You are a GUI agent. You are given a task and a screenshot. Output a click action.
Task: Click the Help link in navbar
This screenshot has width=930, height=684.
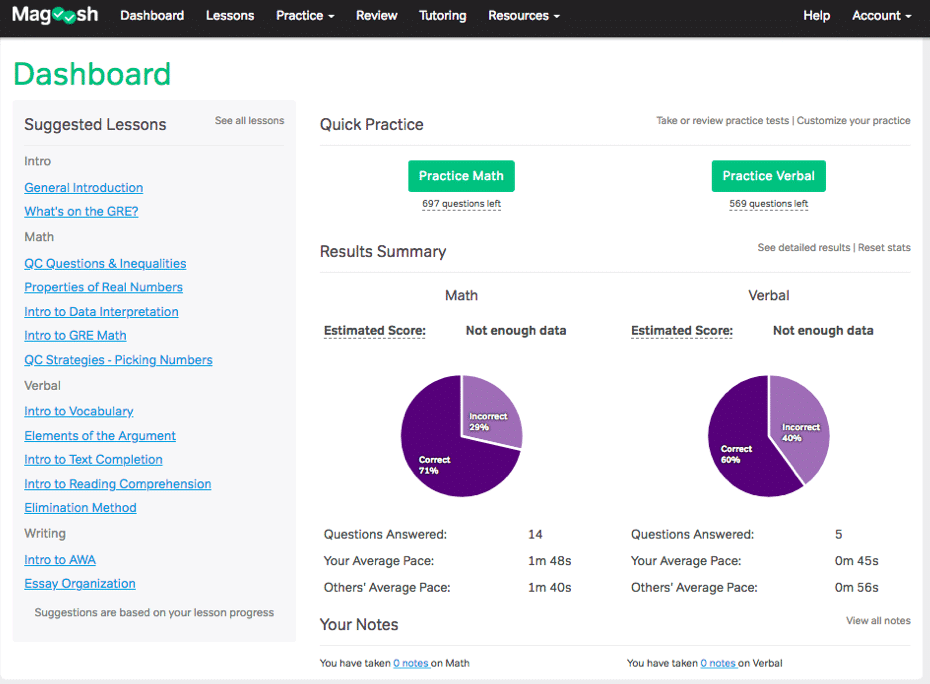tap(816, 16)
